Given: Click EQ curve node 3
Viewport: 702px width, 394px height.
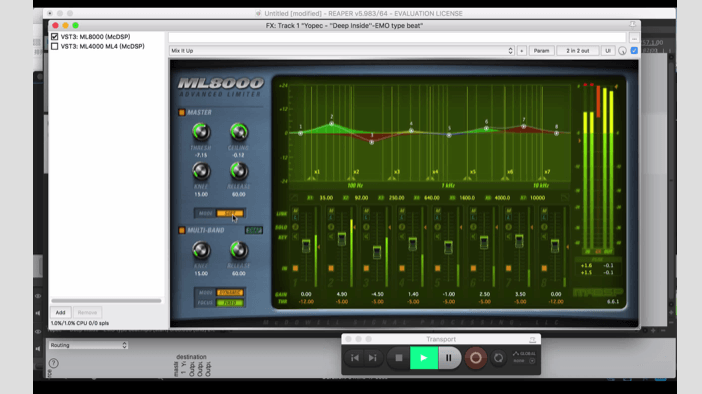Looking at the screenshot, I should [372, 142].
